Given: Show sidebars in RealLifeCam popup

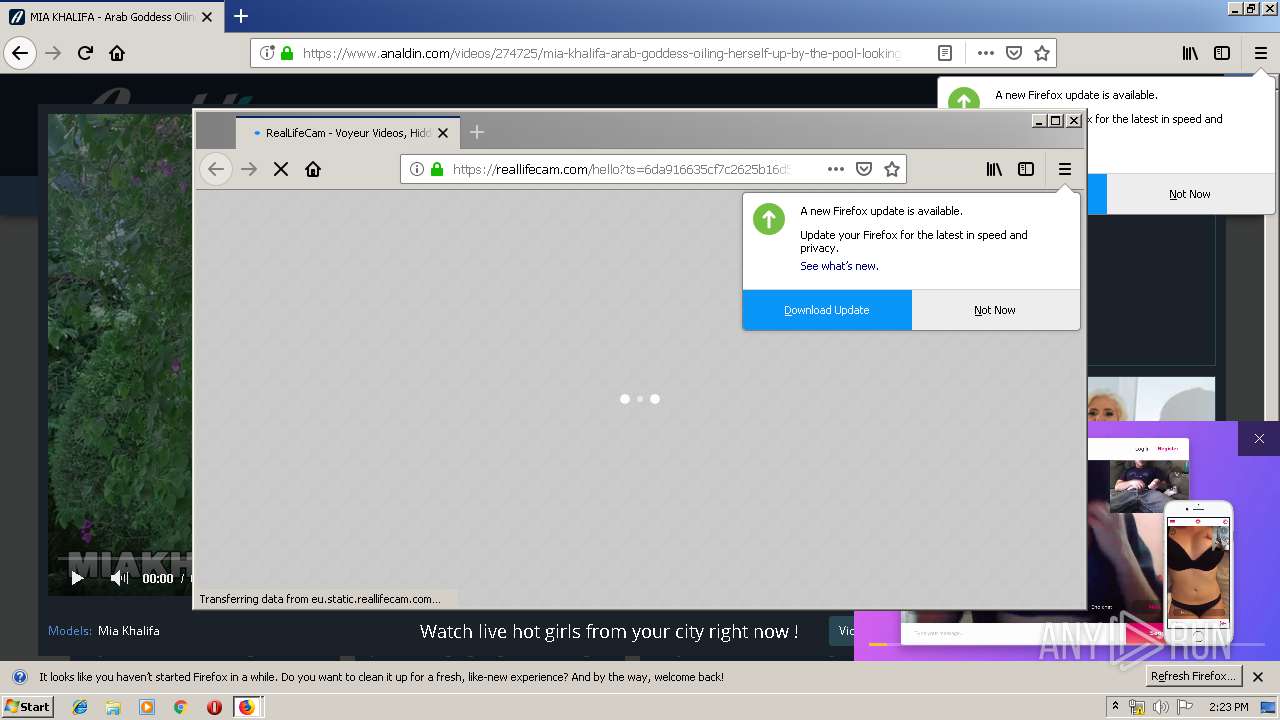Looking at the screenshot, I should pos(1026,169).
